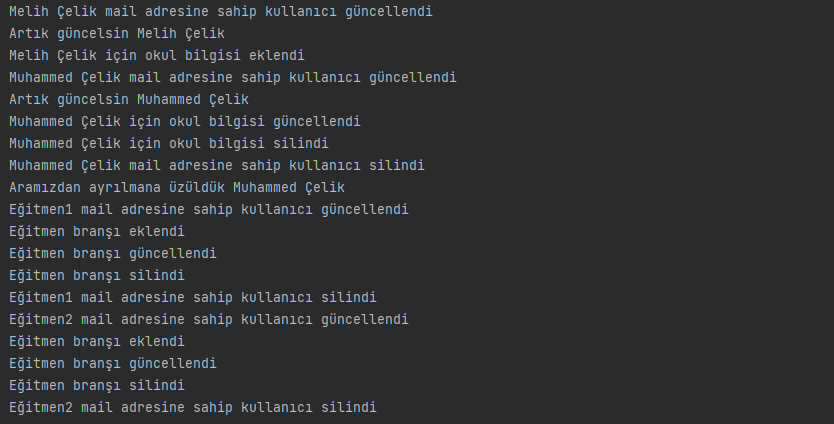Screen dimensions: 834x424
Task: Click 'Muhammed Çelik için okul bilgisi güncellendi'
Action: click(x=184, y=122)
